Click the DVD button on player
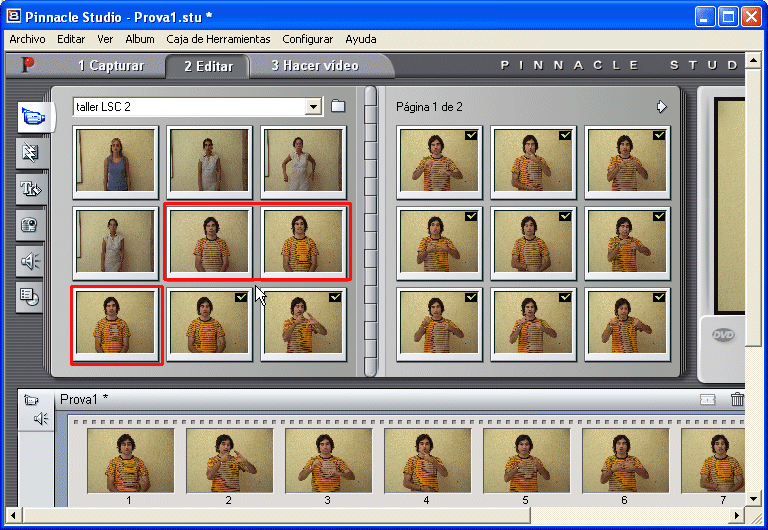The width and height of the screenshot is (768, 530). [723, 335]
